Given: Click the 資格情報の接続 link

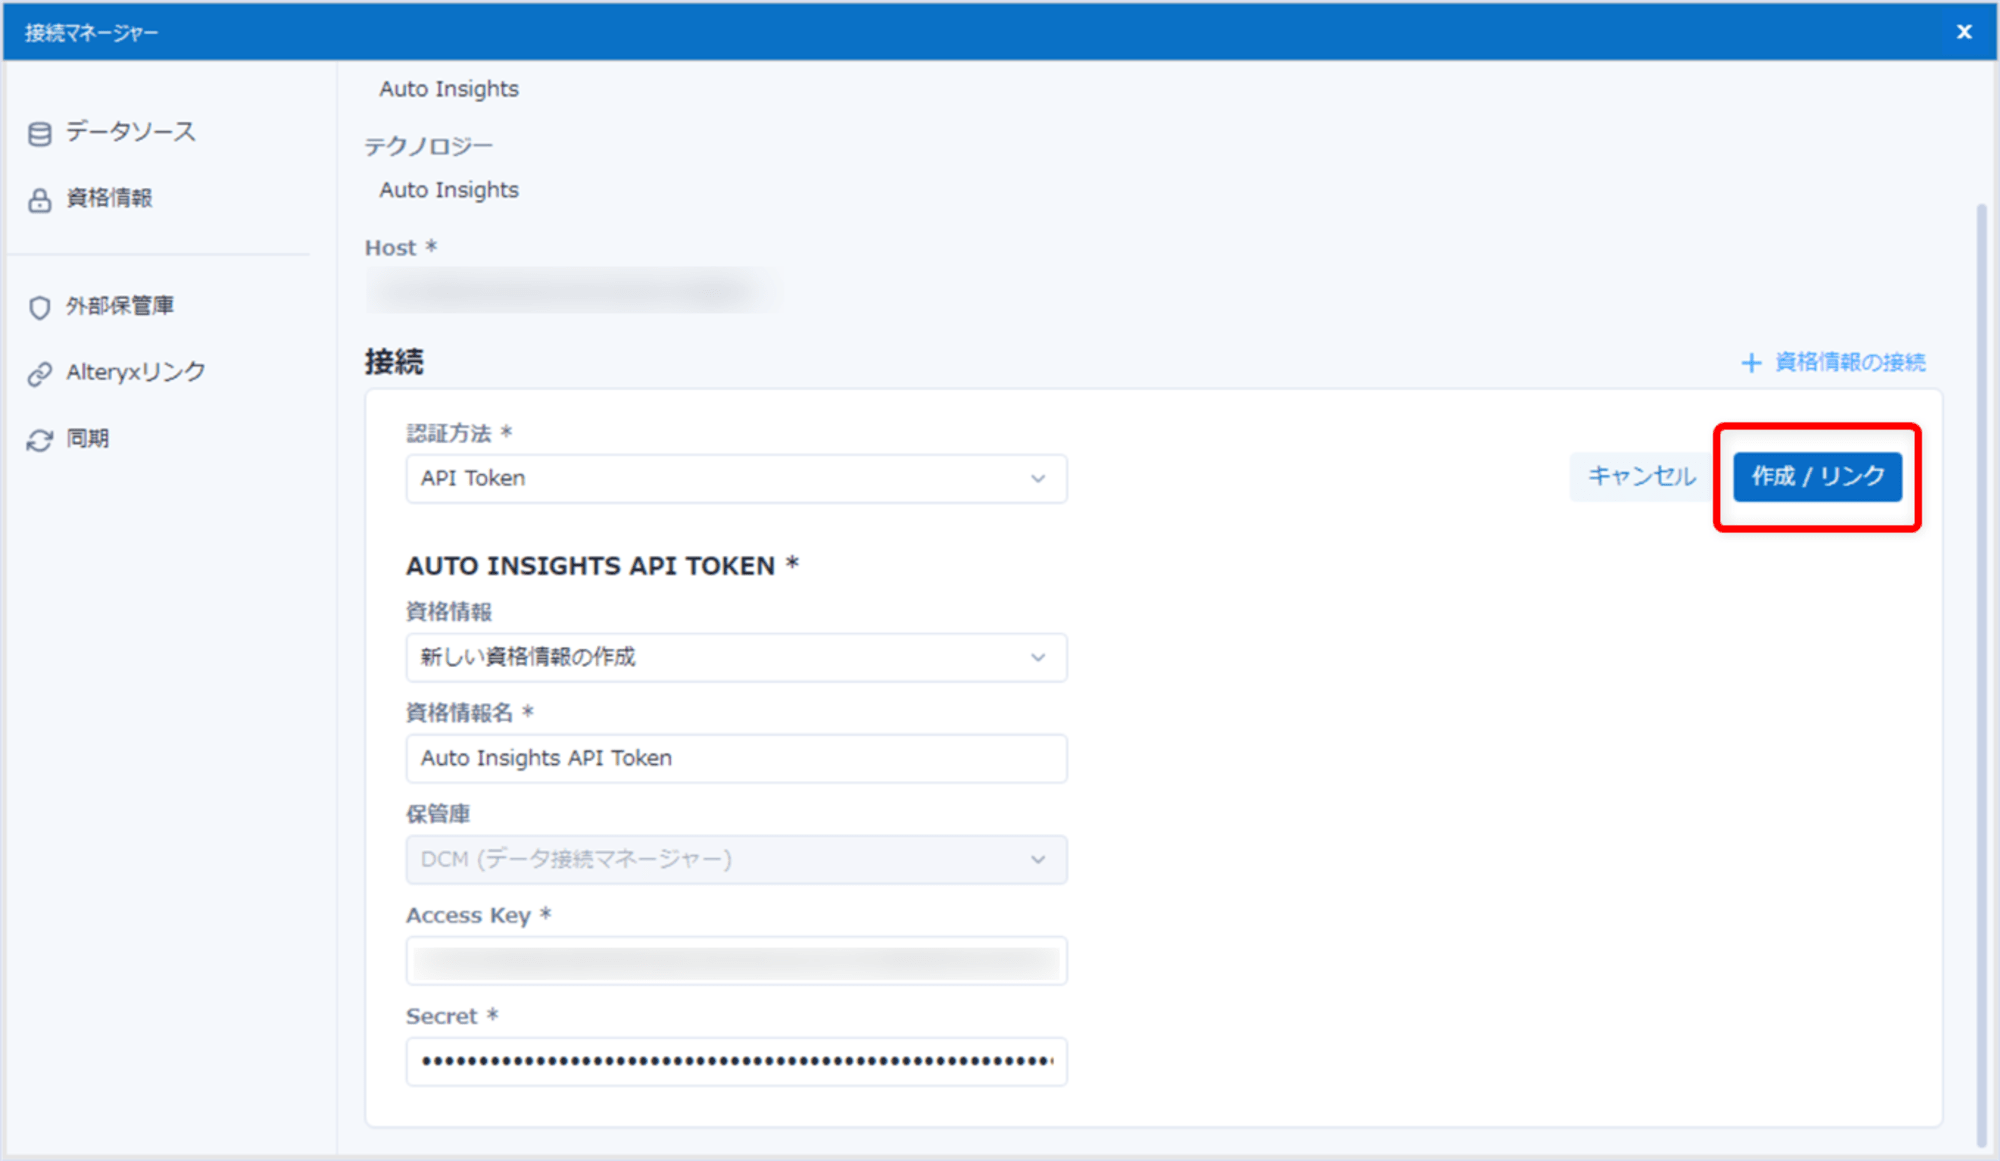Looking at the screenshot, I should (x=1850, y=362).
